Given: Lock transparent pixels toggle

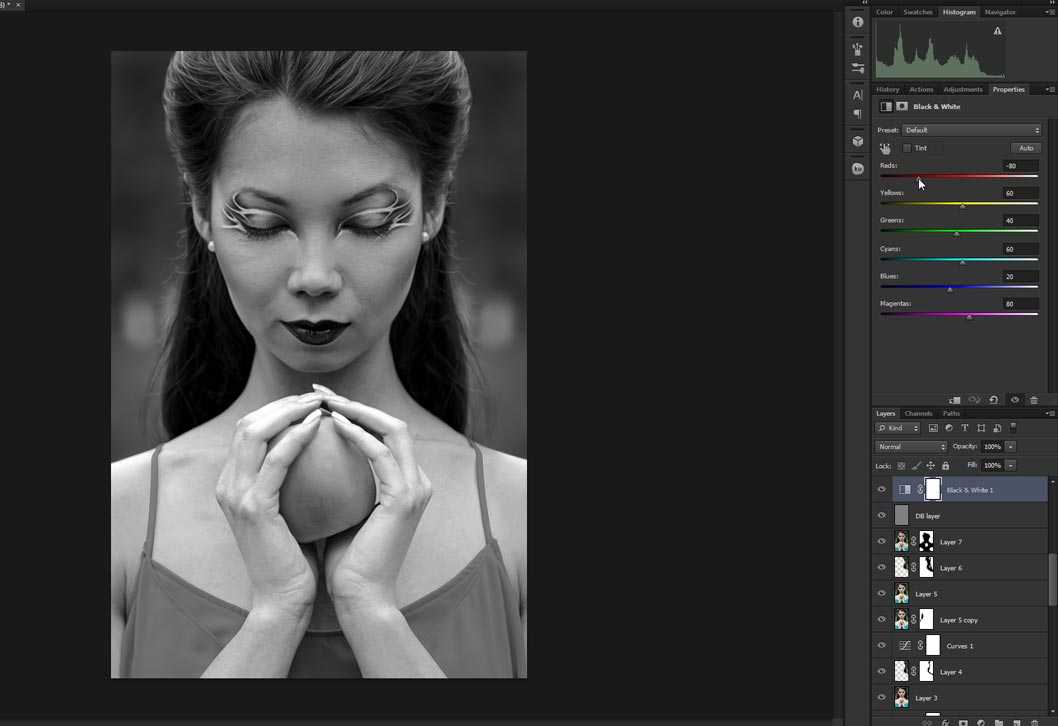Looking at the screenshot, I should click(x=901, y=466).
